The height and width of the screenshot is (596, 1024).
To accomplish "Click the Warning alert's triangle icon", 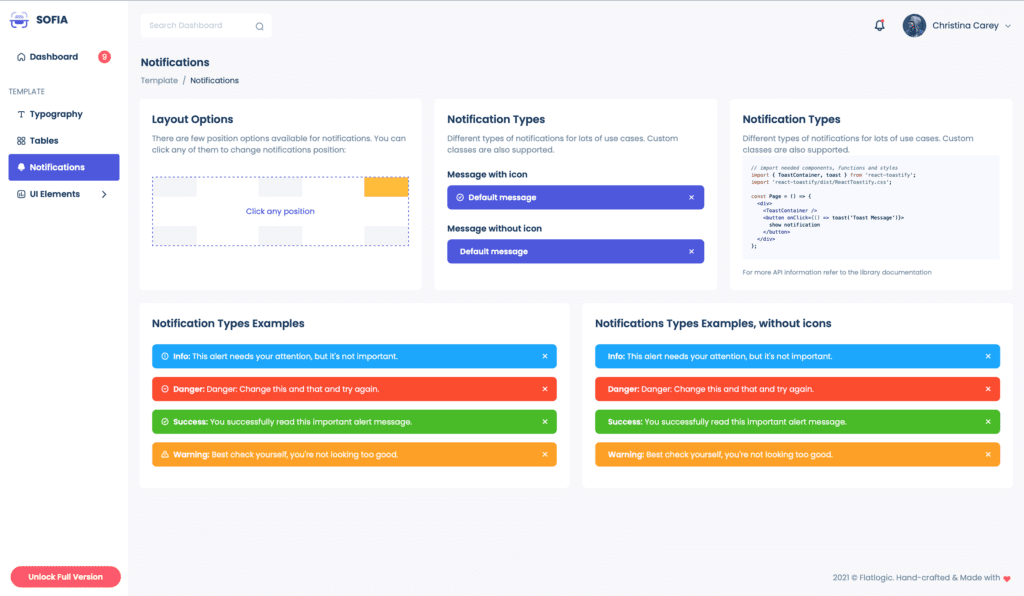I will coord(165,454).
